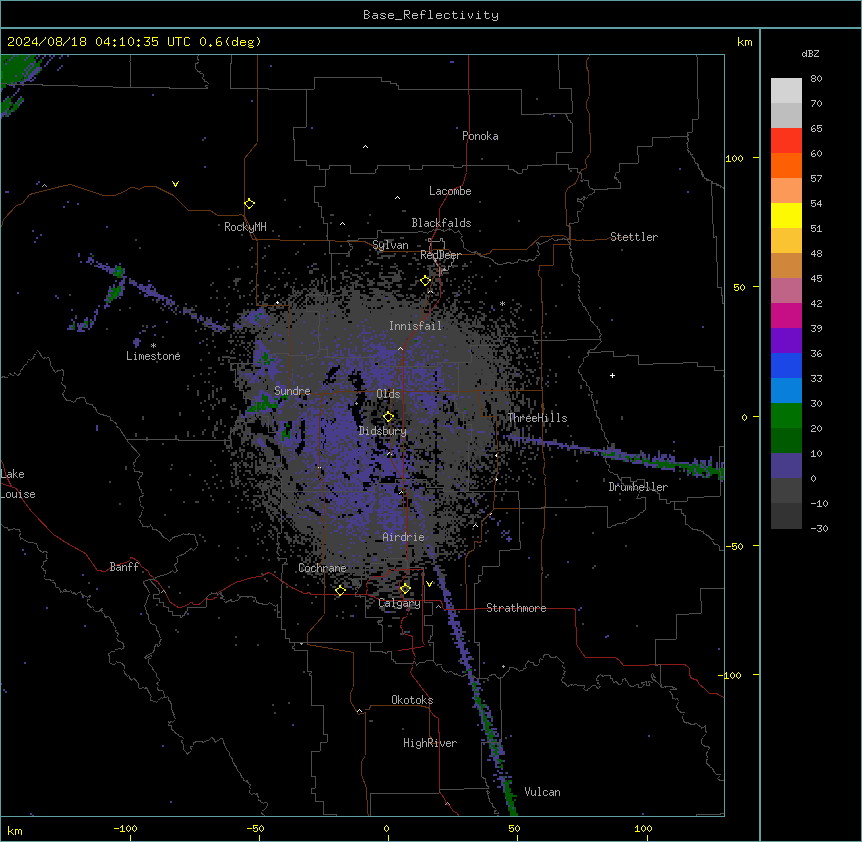This screenshot has width=862, height=842.
Task: Click the ThreeHills town label
Action: (537, 418)
